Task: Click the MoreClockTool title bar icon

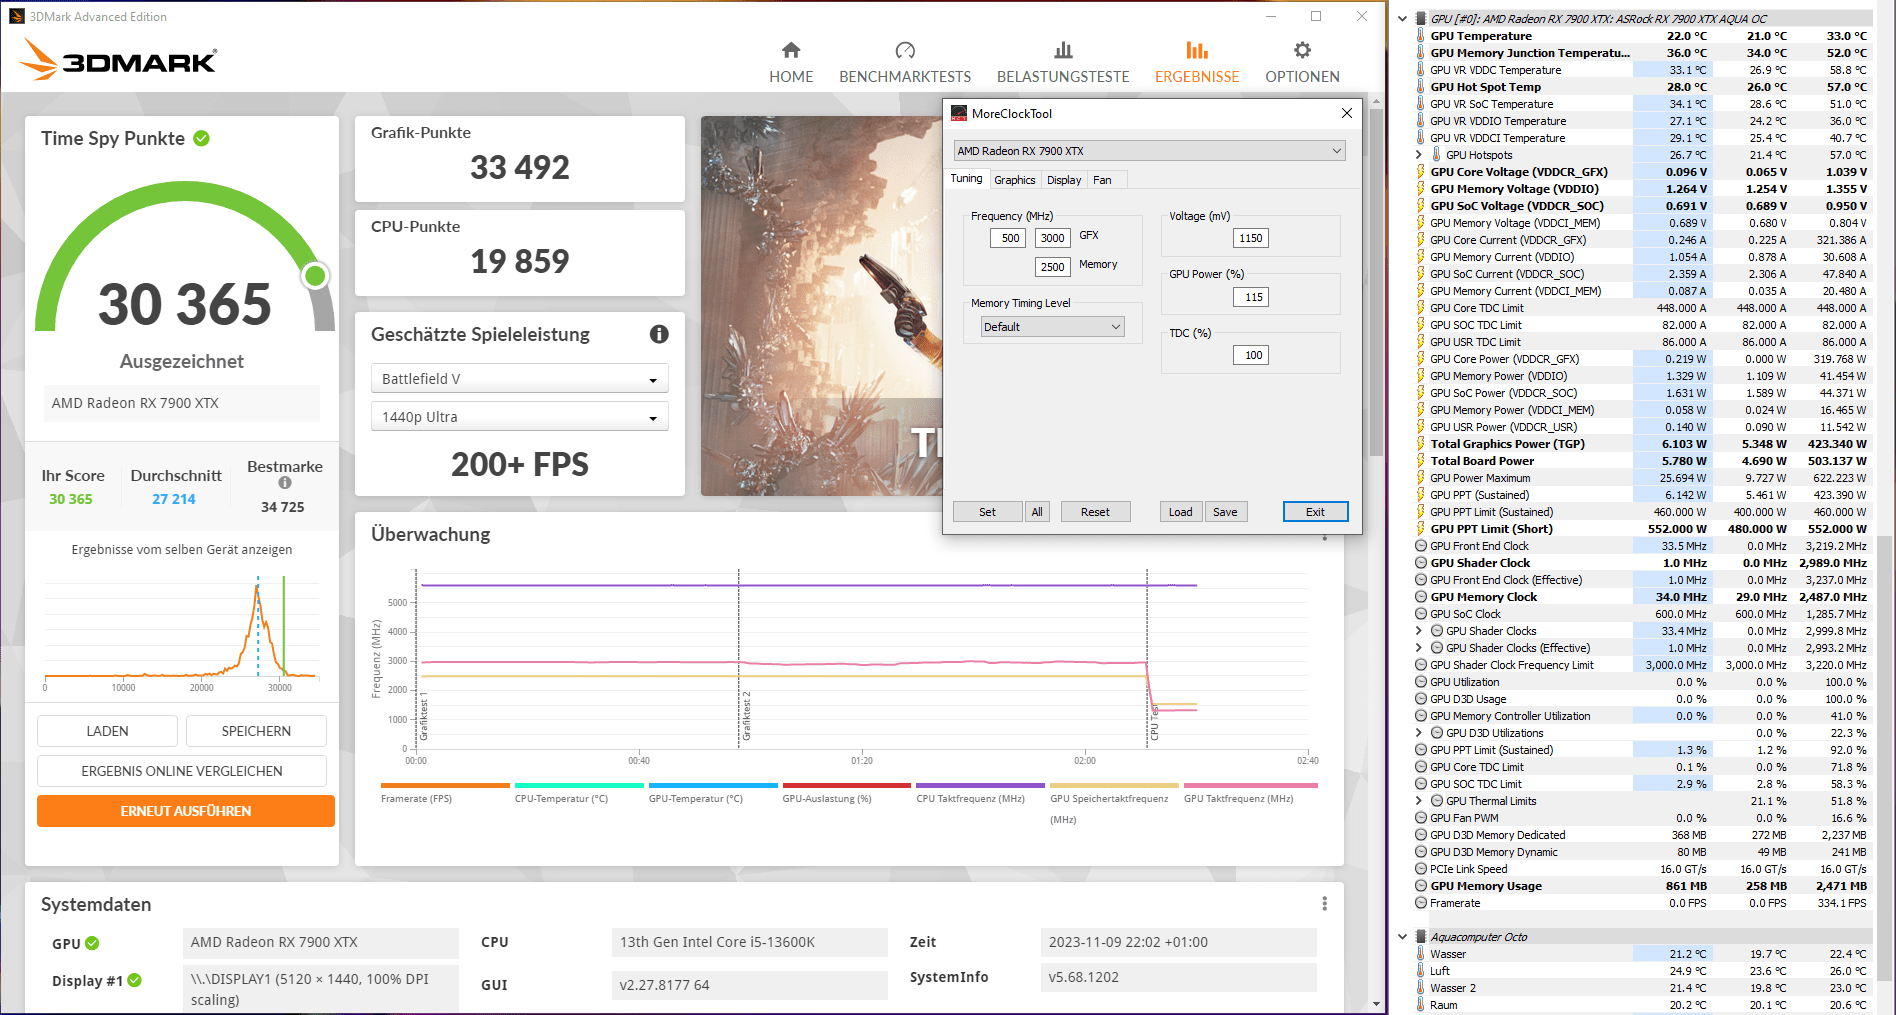Action: pyautogui.click(x=959, y=113)
